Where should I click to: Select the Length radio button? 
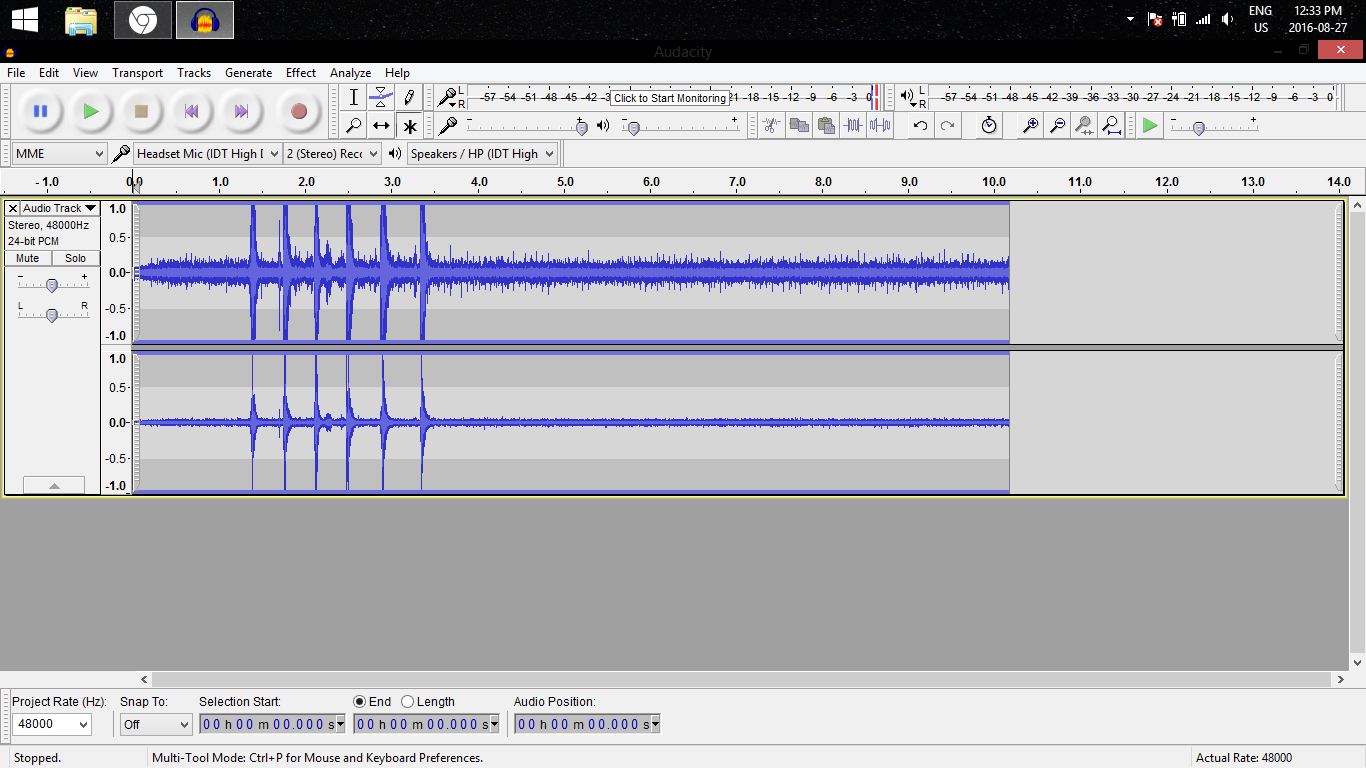tap(408, 702)
